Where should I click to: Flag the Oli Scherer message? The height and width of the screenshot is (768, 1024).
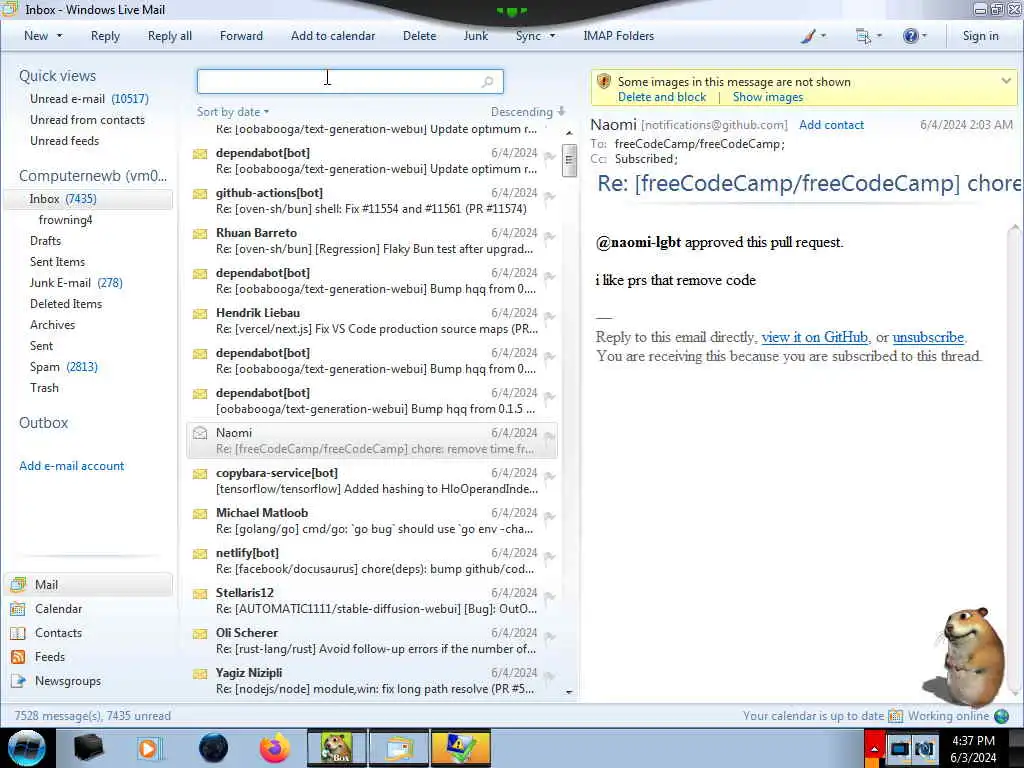pos(549,637)
